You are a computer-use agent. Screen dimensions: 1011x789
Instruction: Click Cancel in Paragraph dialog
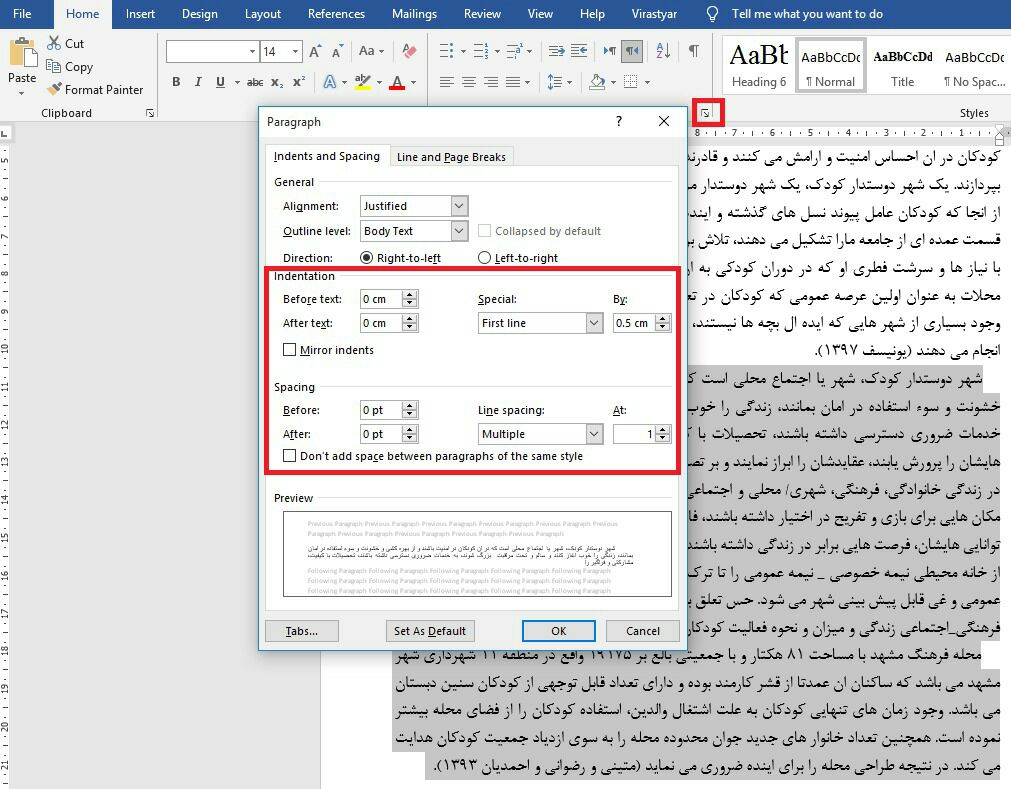[642, 631]
